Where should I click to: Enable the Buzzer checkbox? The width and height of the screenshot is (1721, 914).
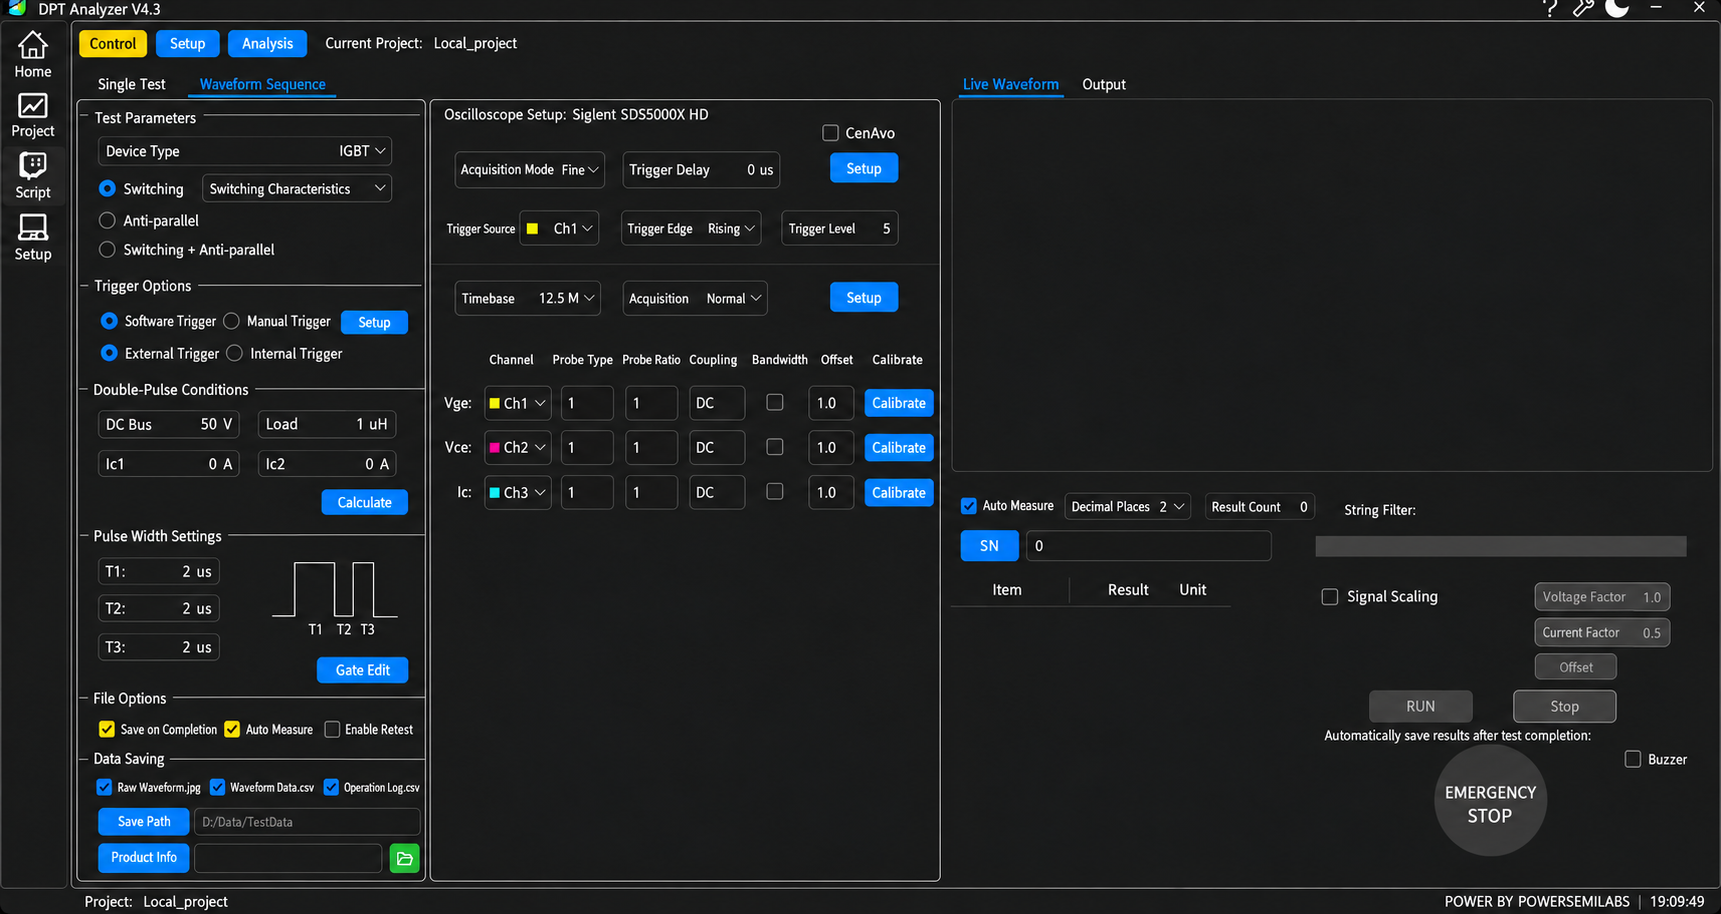pos(1633,759)
